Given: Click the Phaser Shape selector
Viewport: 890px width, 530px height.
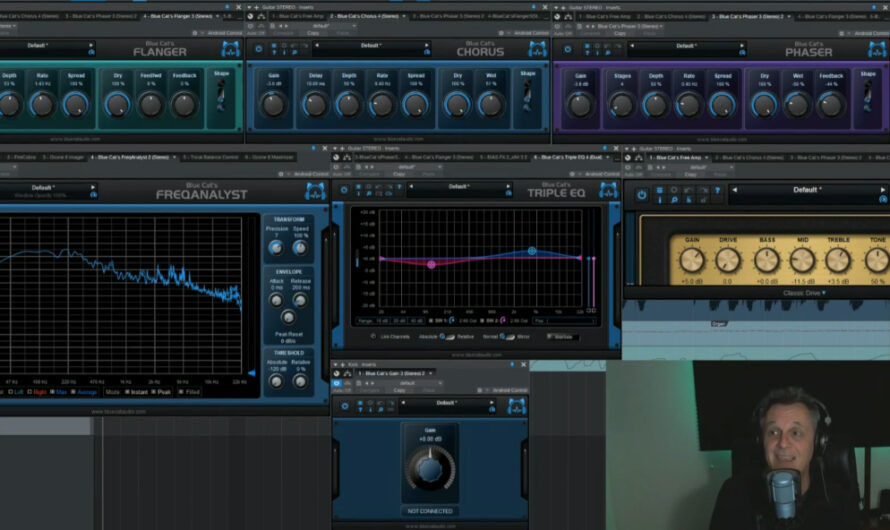Looking at the screenshot, I should point(867,95).
